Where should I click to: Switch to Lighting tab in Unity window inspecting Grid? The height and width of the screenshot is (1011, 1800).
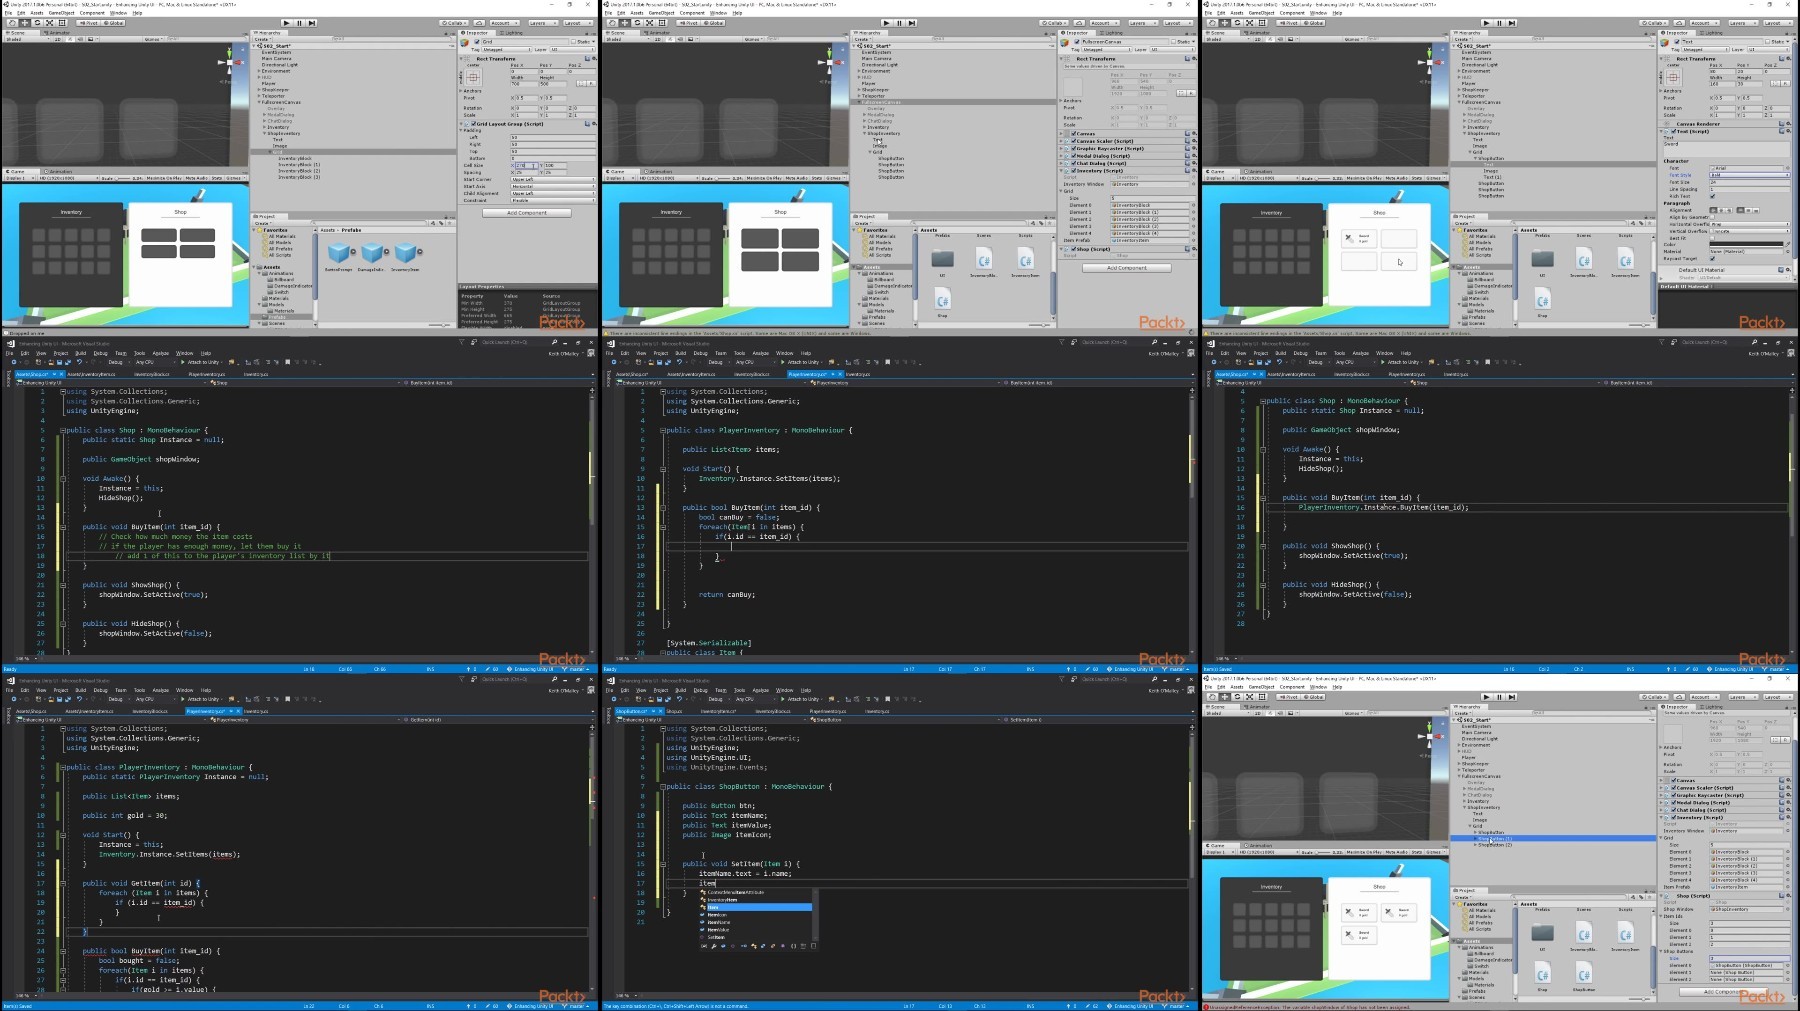pos(511,33)
